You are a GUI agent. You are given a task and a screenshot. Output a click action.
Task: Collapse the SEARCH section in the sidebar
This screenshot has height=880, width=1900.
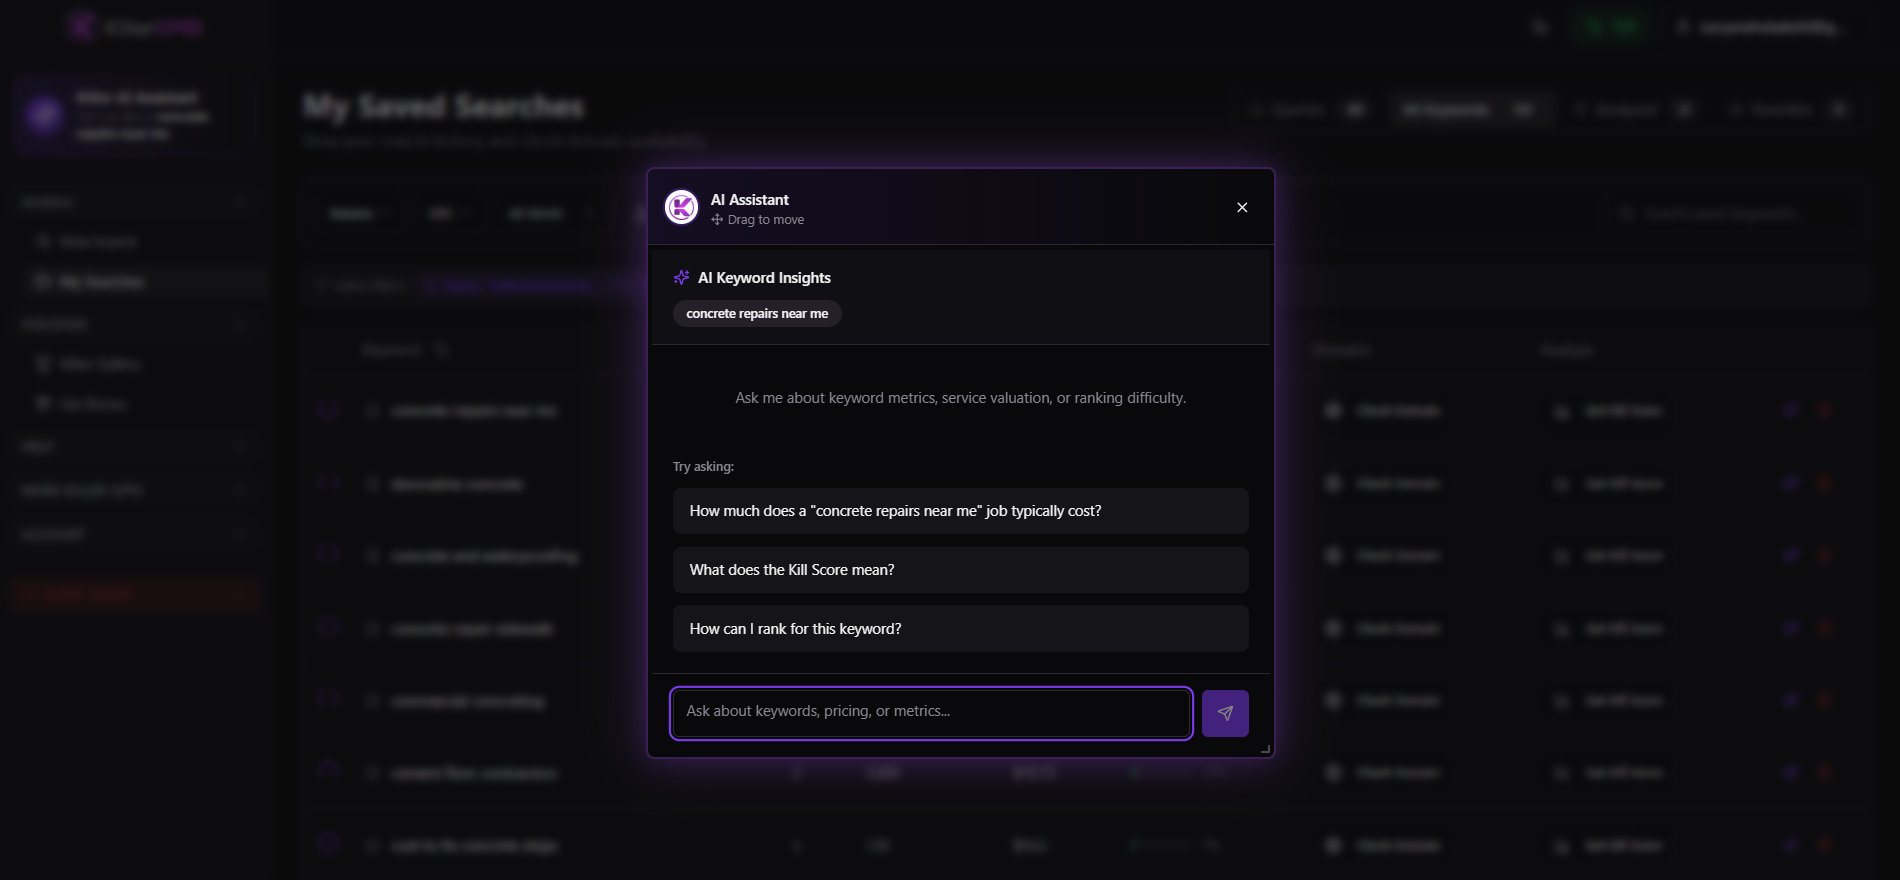[240, 202]
